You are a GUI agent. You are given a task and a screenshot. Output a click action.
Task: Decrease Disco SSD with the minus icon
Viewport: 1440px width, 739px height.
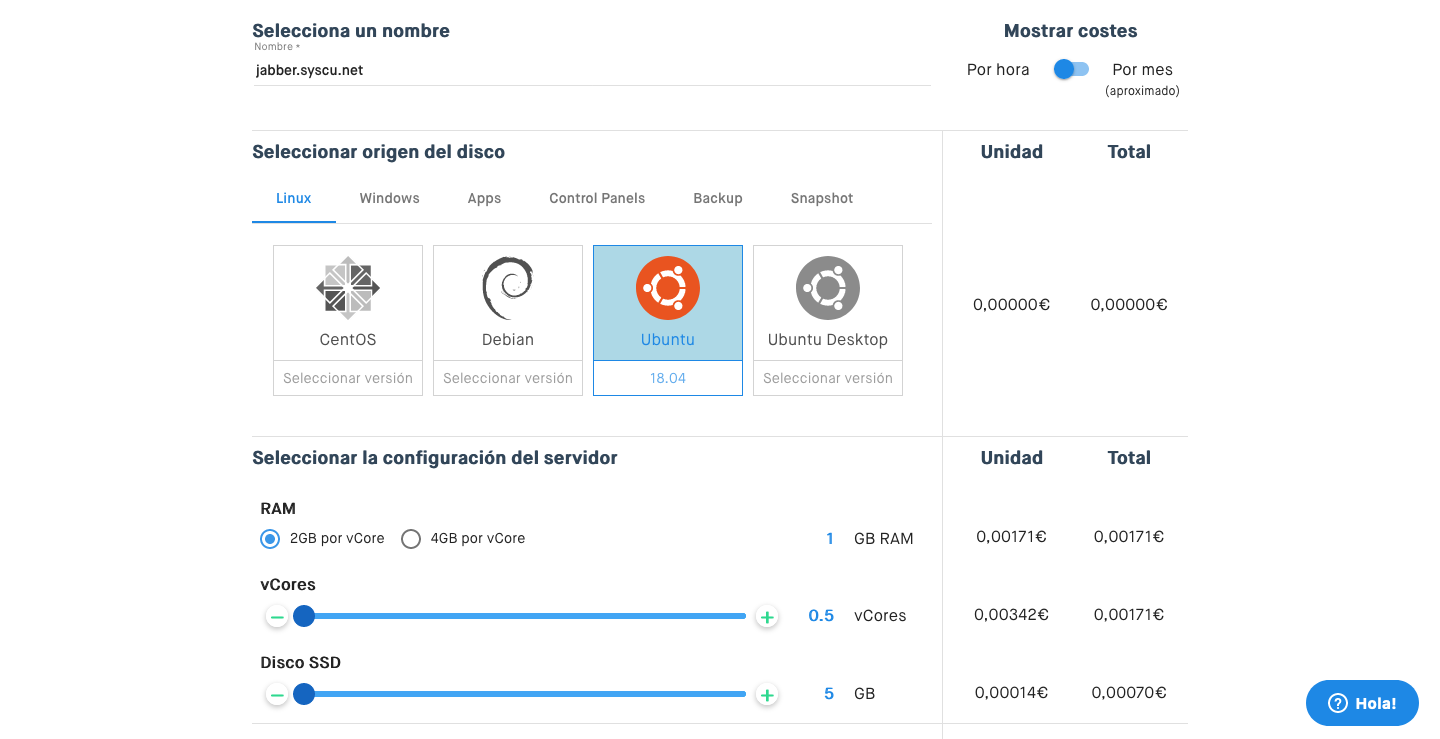pyautogui.click(x=277, y=695)
